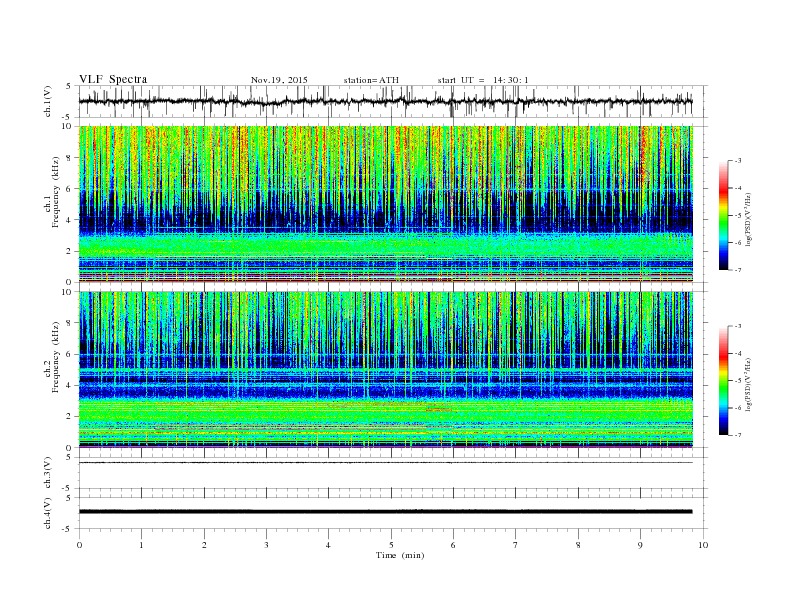Click the ch.1 "Frequency (kHz)" axis label

point(56,192)
